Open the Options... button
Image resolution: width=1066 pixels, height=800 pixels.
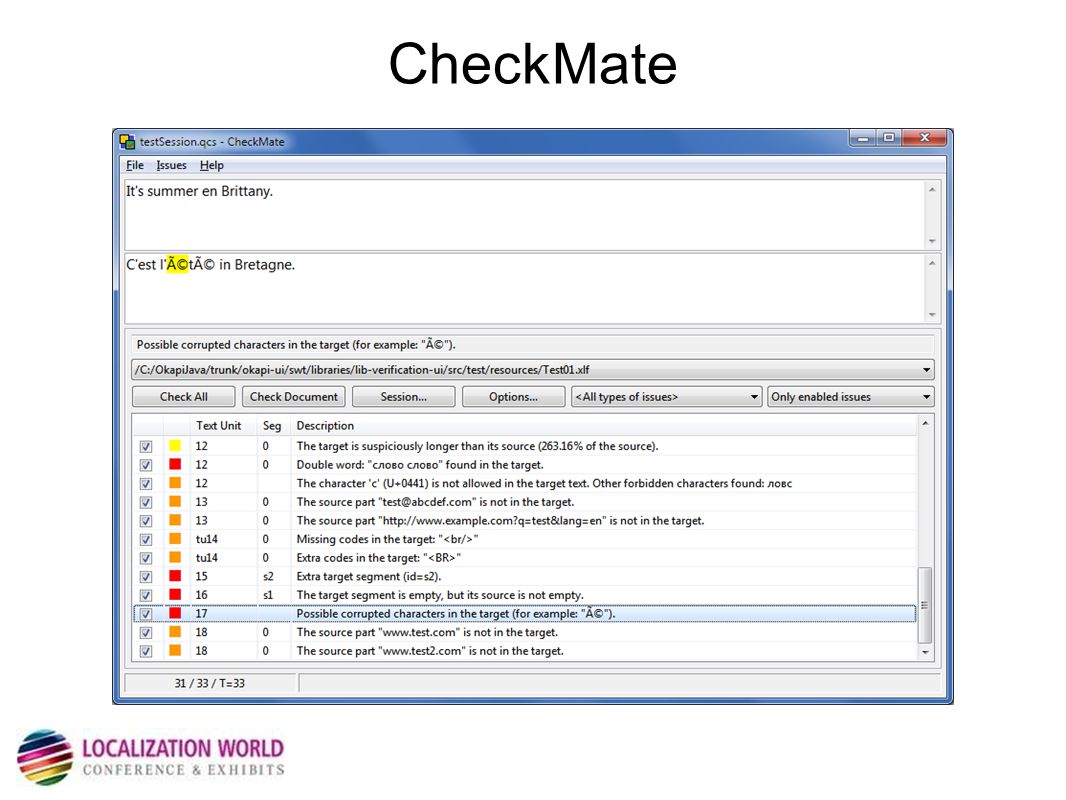[513, 396]
